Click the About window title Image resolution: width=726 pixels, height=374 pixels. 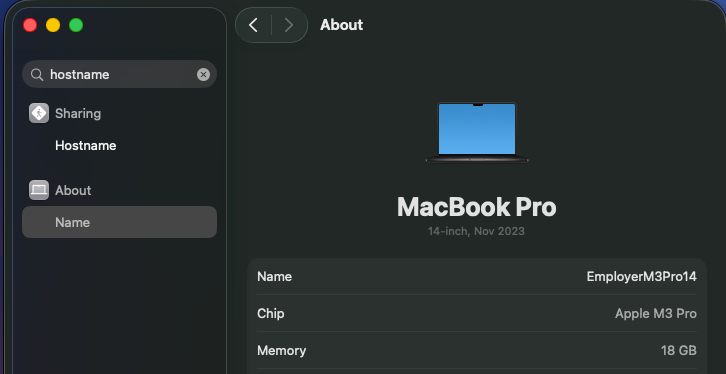coord(342,25)
